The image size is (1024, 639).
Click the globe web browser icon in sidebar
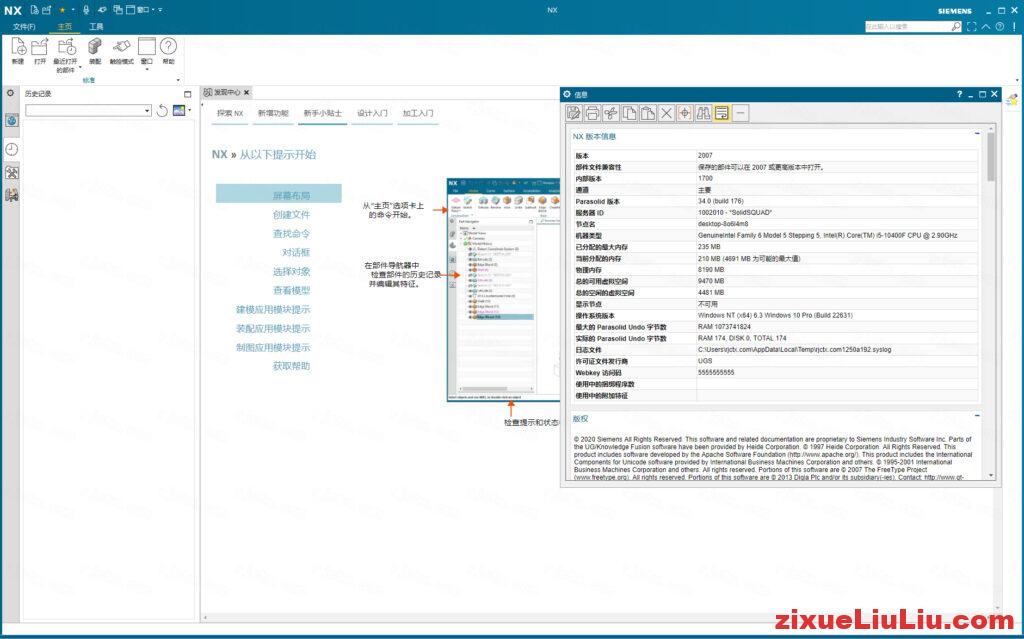tap(12, 120)
